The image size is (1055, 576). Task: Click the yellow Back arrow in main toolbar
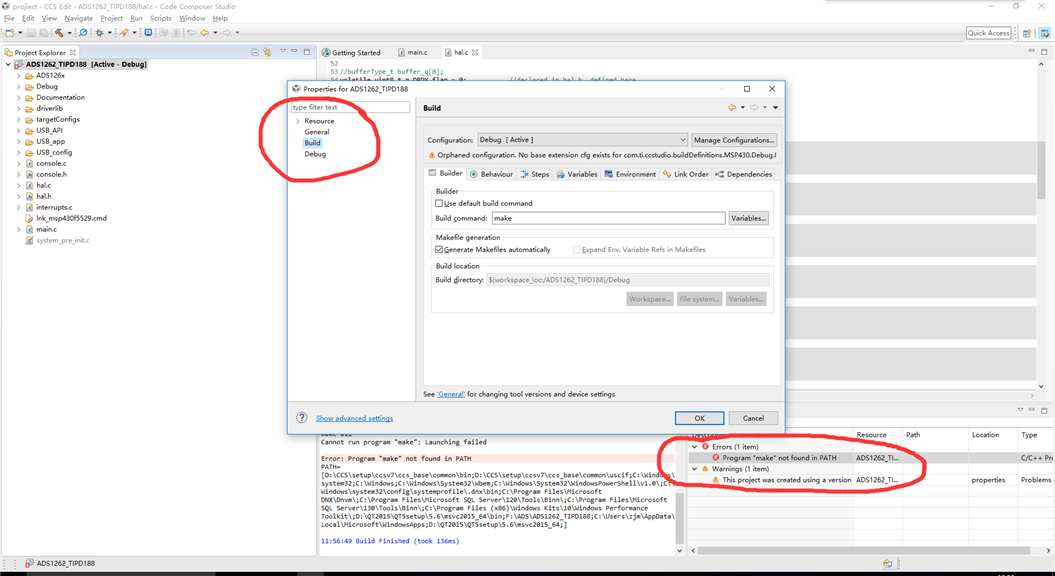point(205,32)
